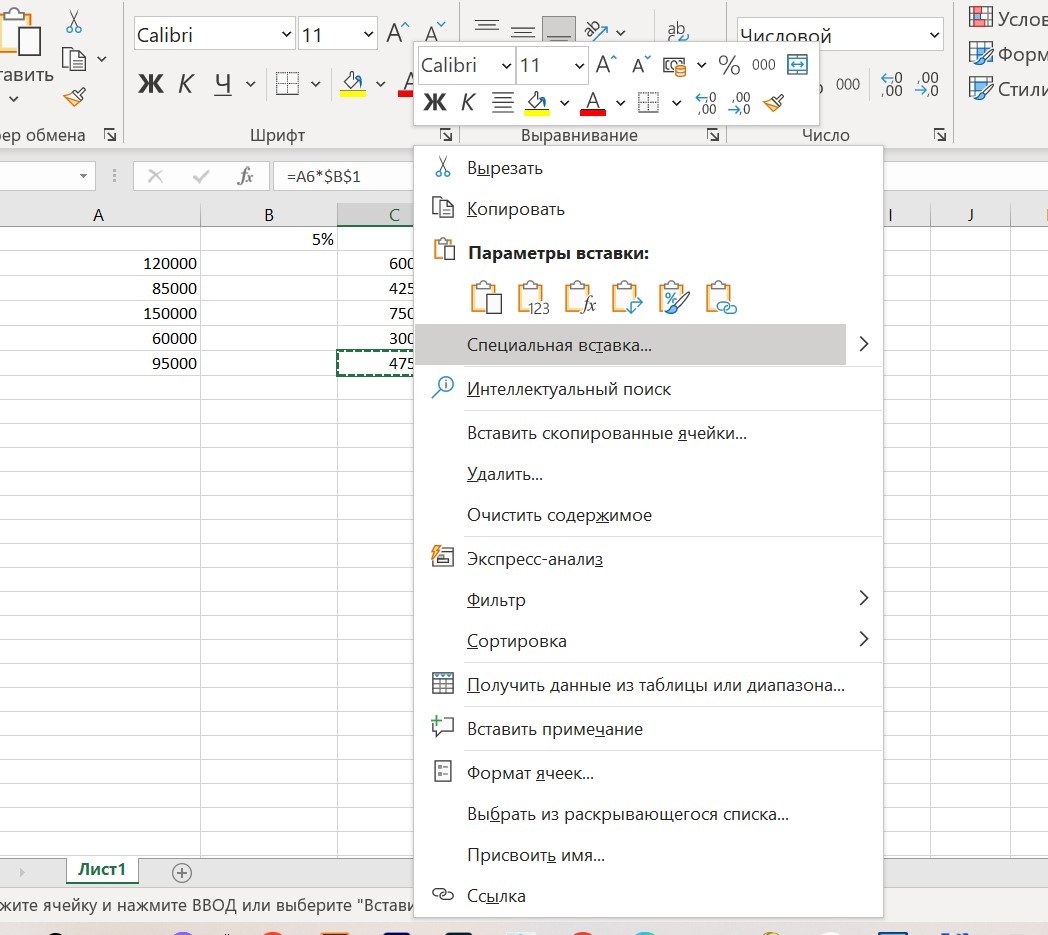Viewport: 1048px width, 935px height.
Task: Choose Очистить содержимое menu item
Action: 648,515
